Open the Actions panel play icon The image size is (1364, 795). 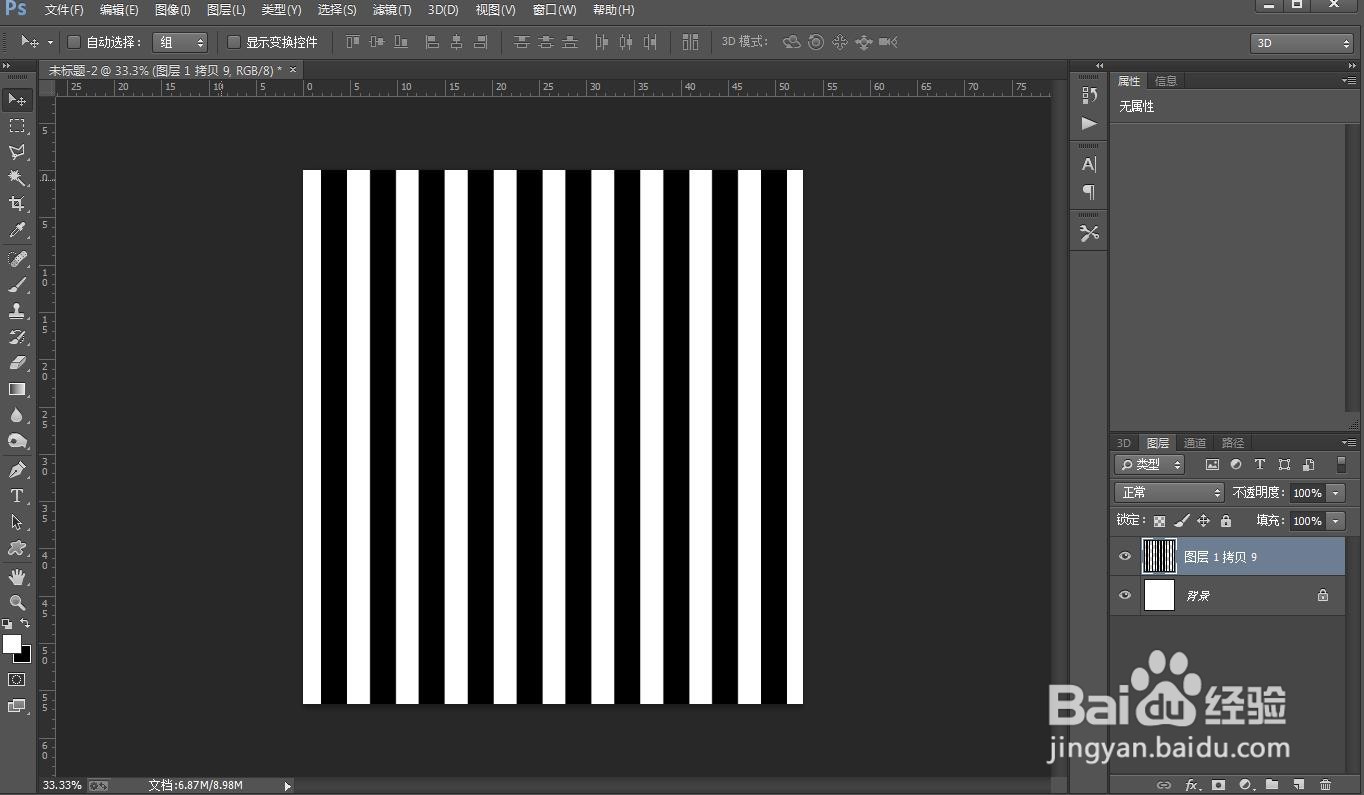click(1089, 123)
